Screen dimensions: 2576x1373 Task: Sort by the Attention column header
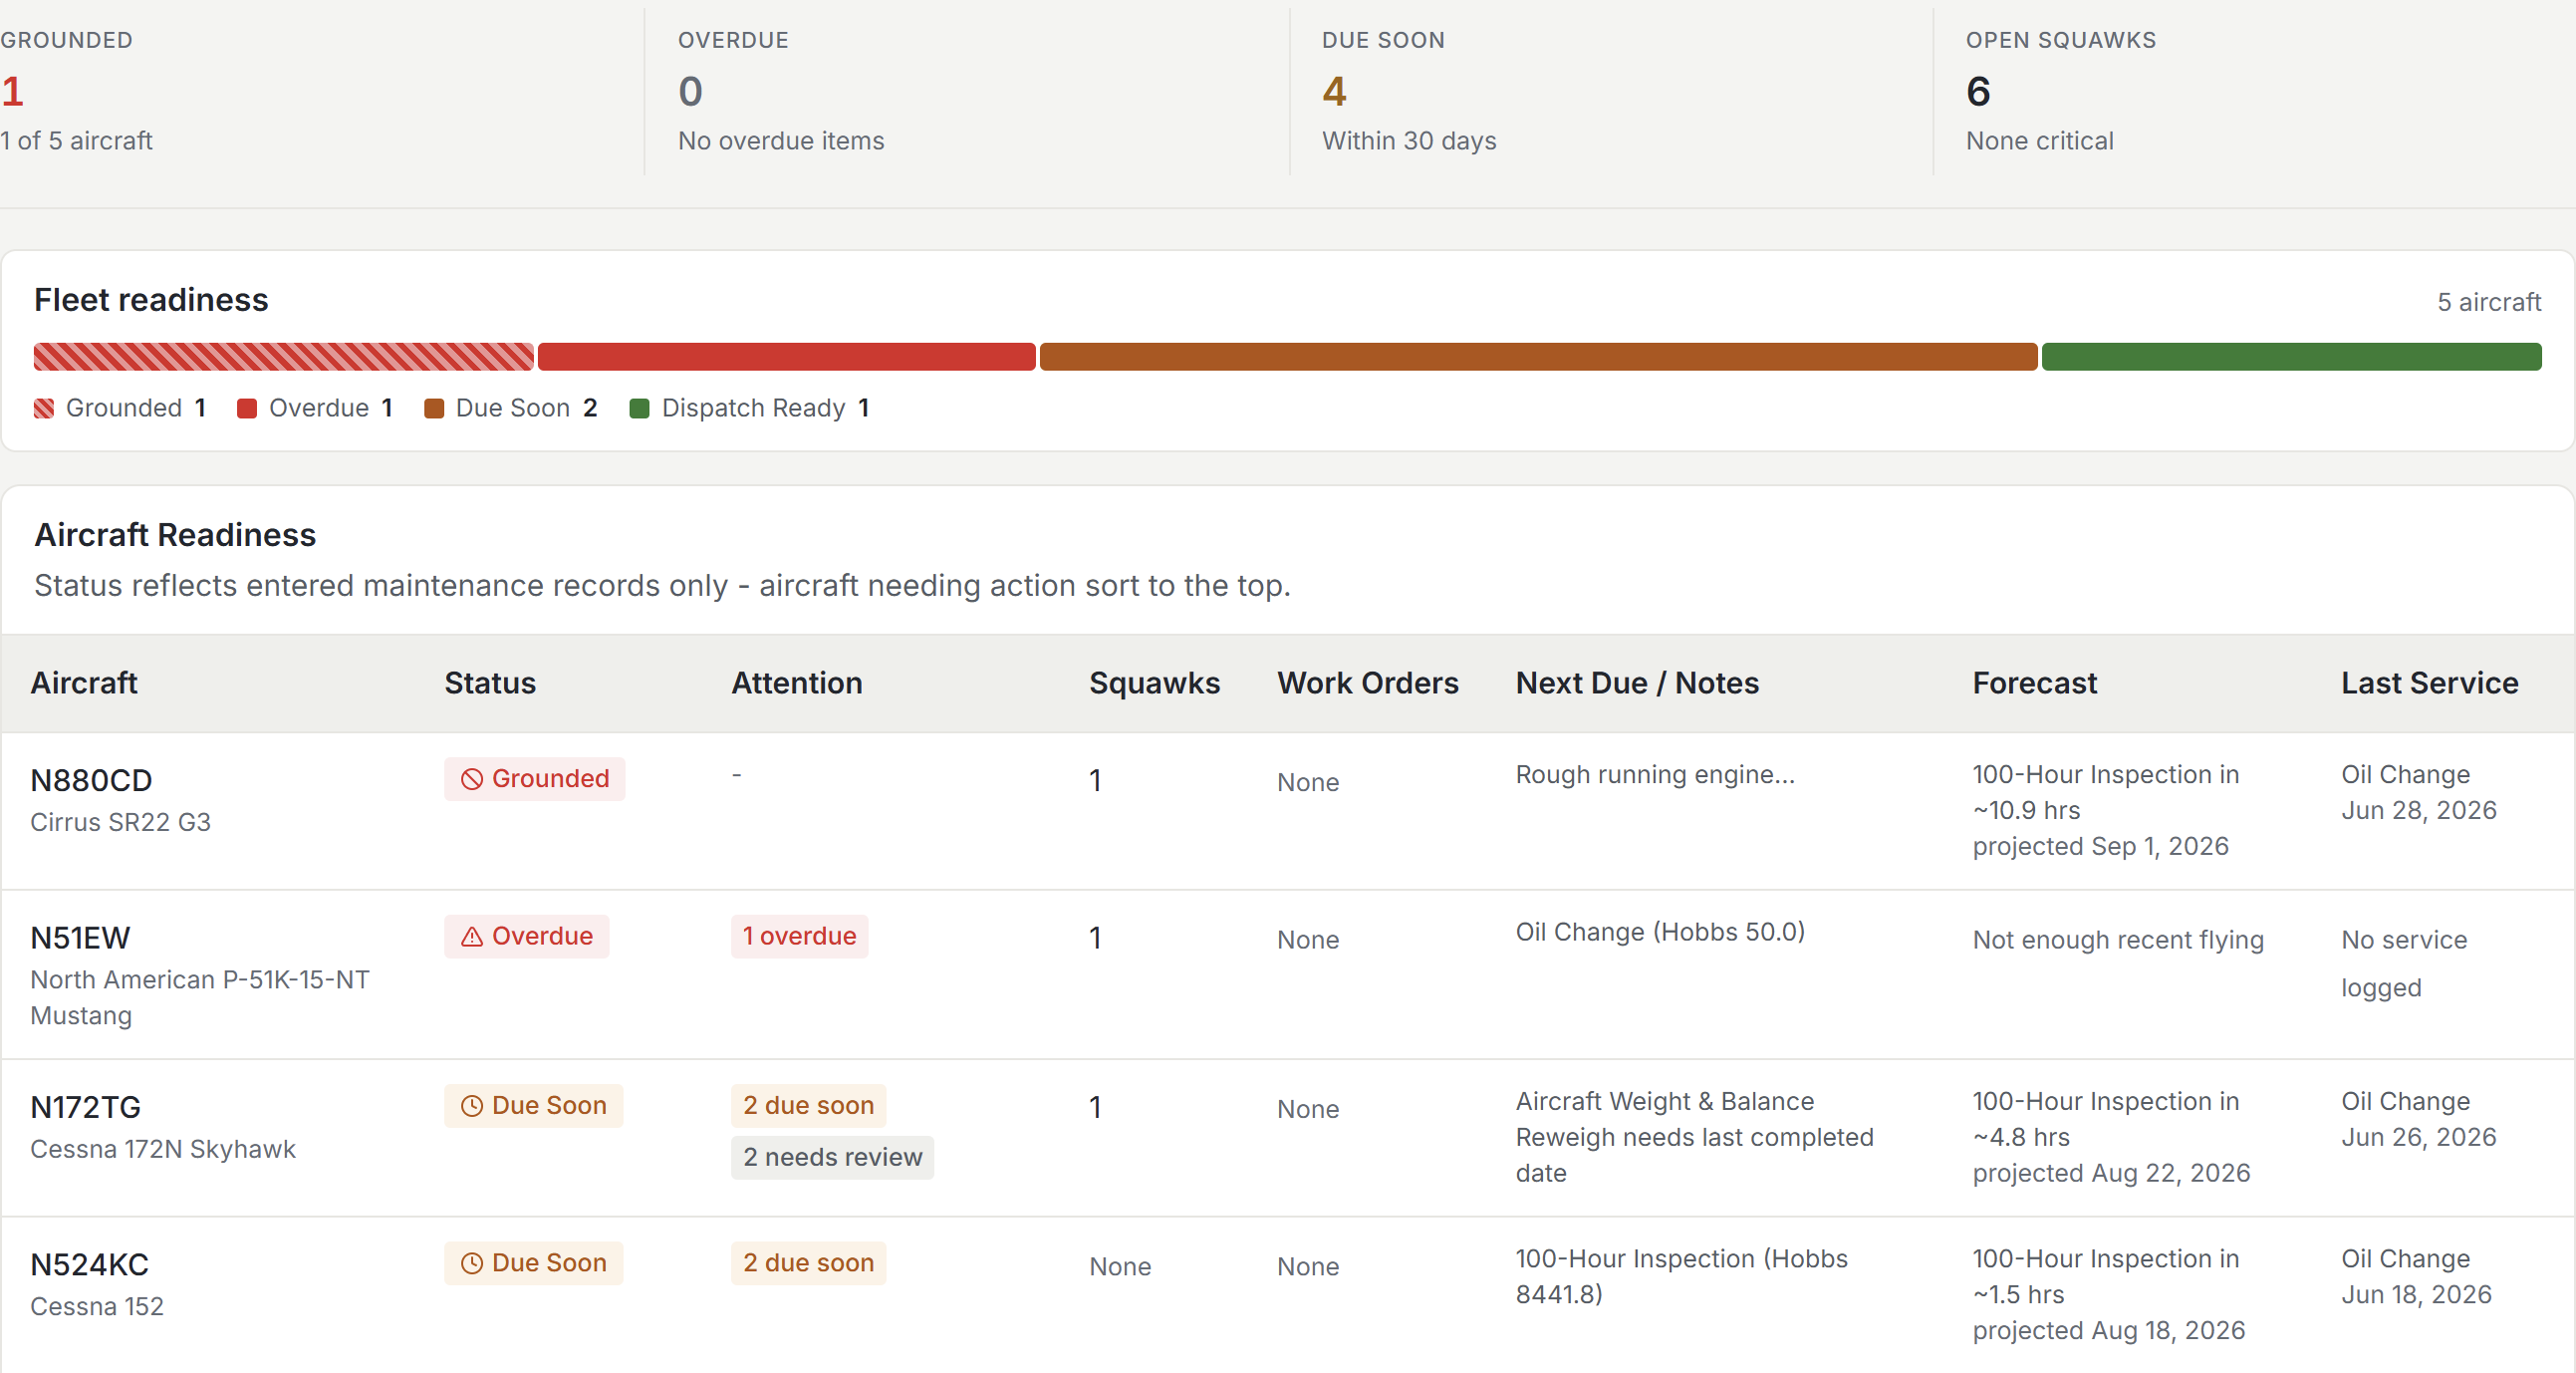pyautogui.click(x=797, y=683)
